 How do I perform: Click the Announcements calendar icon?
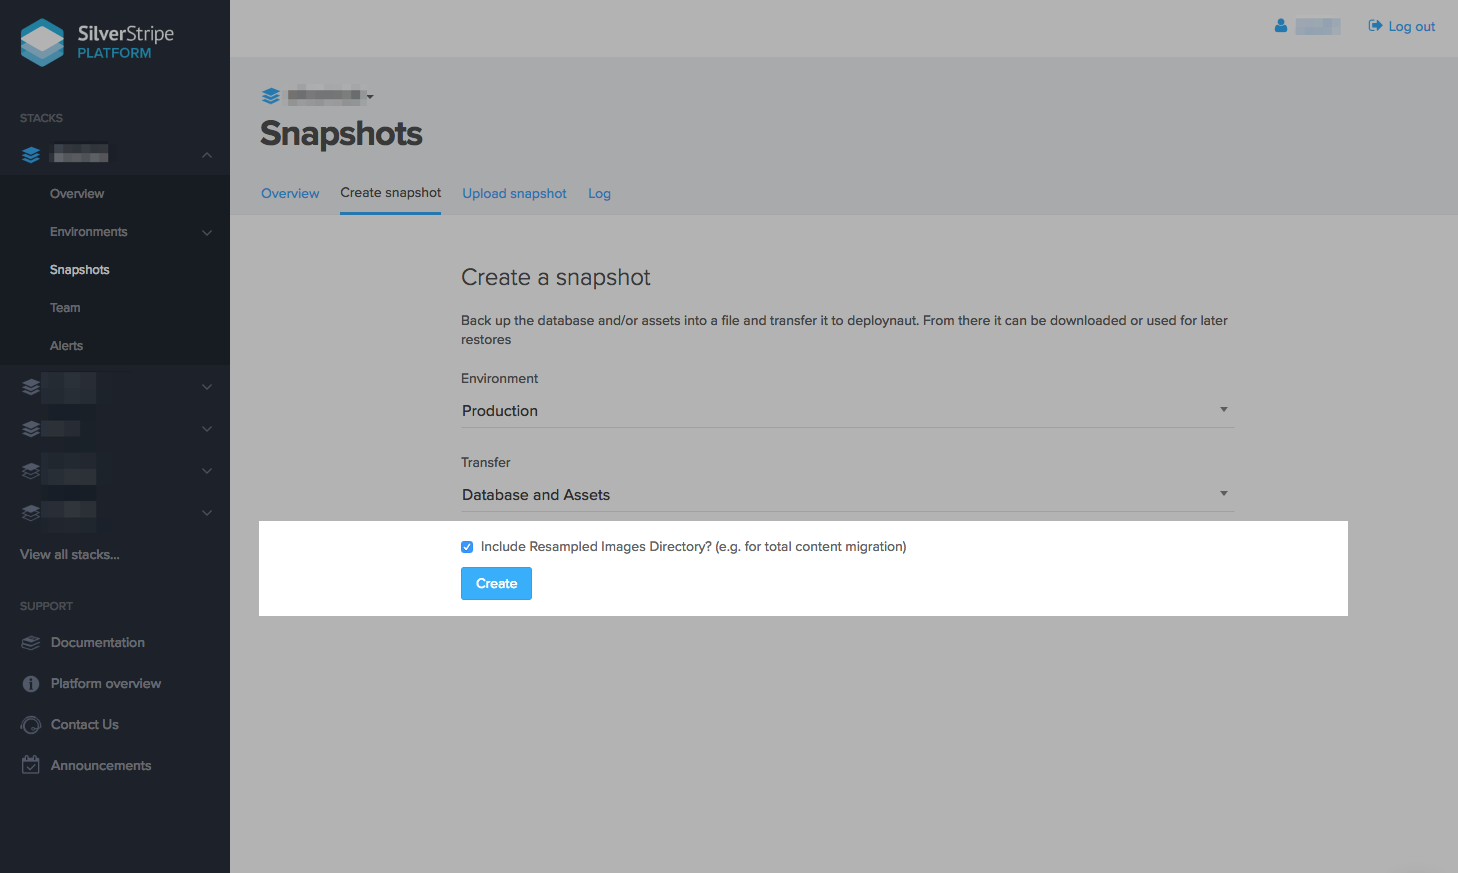pos(31,765)
